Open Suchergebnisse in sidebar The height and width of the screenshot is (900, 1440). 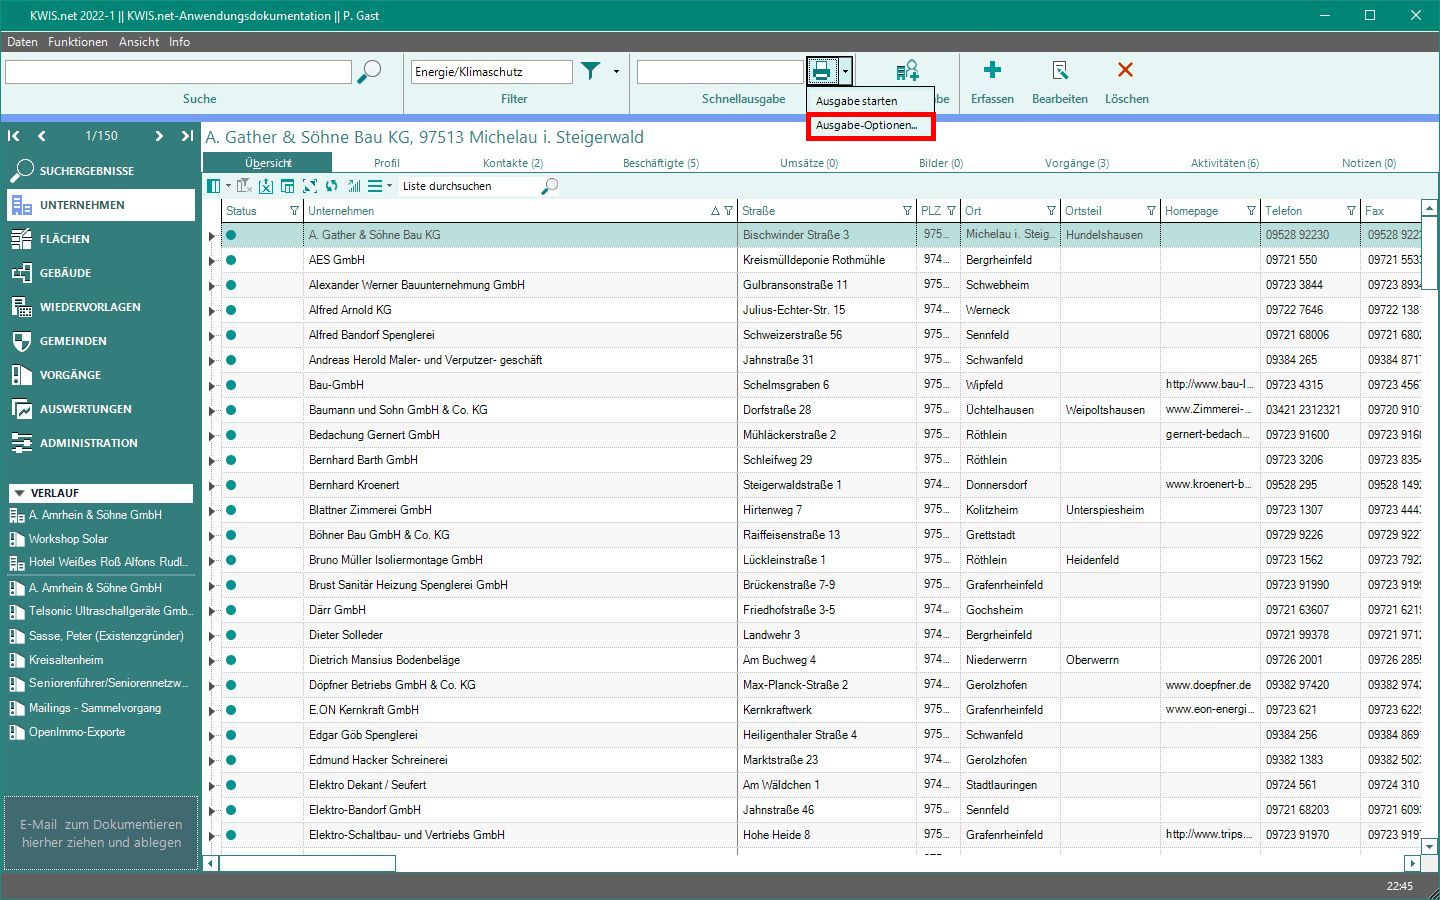[x=100, y=171]
